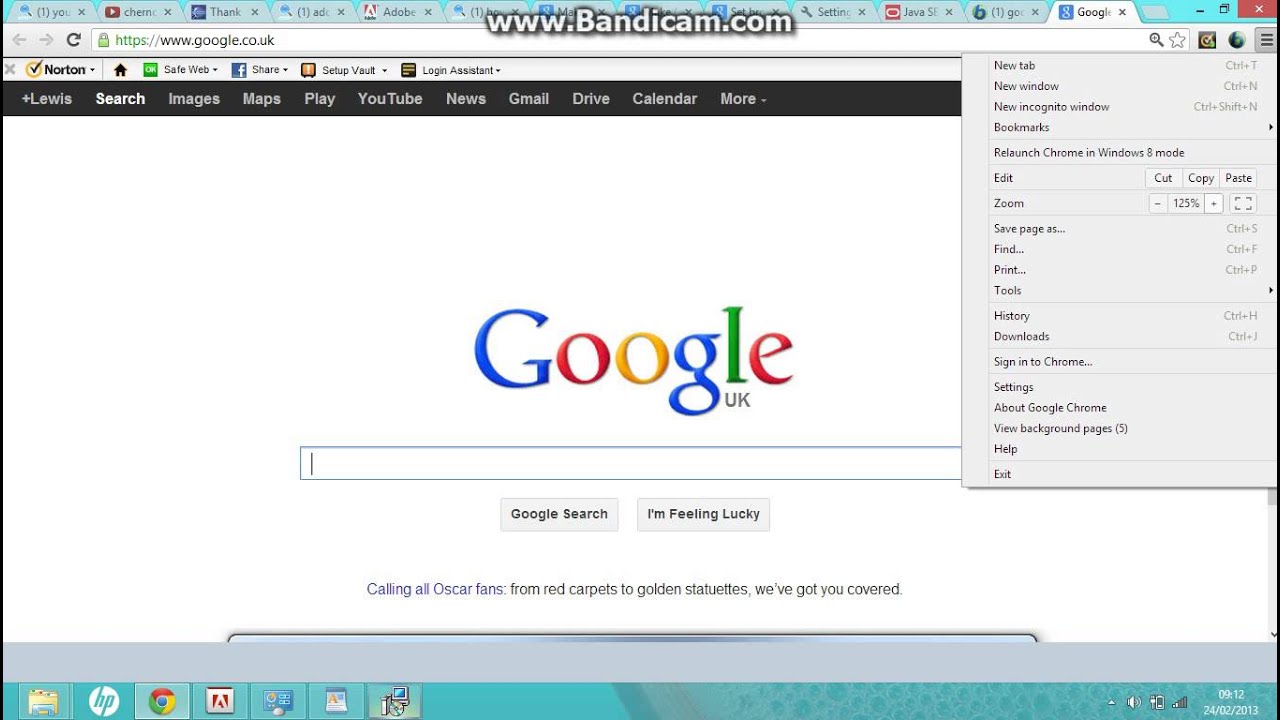Screen dimensions: 1280x720
Task: Open the Safe Web dropdown
Action: point(180,70)
